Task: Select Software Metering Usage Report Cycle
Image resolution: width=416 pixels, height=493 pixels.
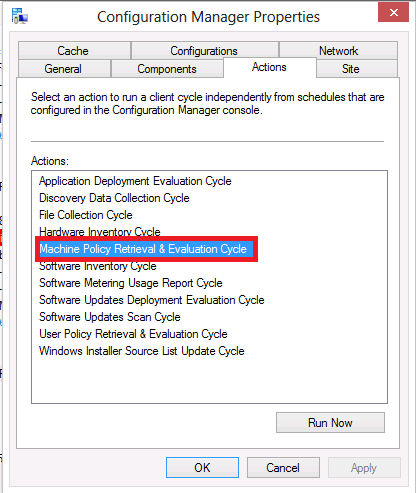Action: pos(131,283)
